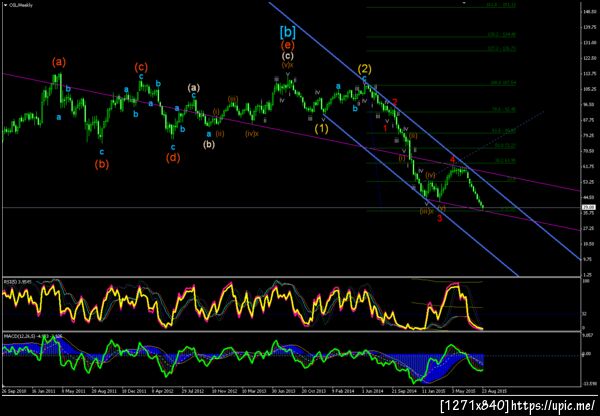Screen dimensions: 600x416
Task: Click the 53.25 price axis label
Action: coord(588,182)
